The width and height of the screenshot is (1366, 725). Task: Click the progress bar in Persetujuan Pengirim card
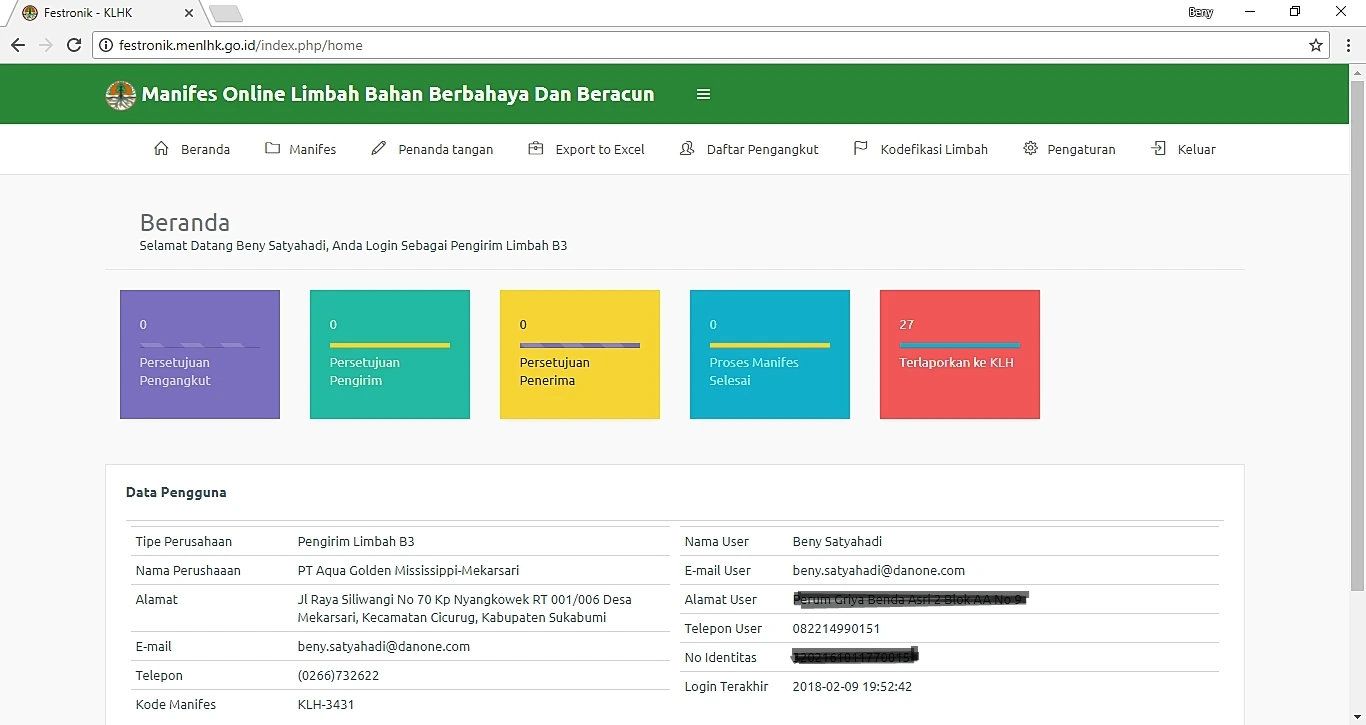(390, 345)
